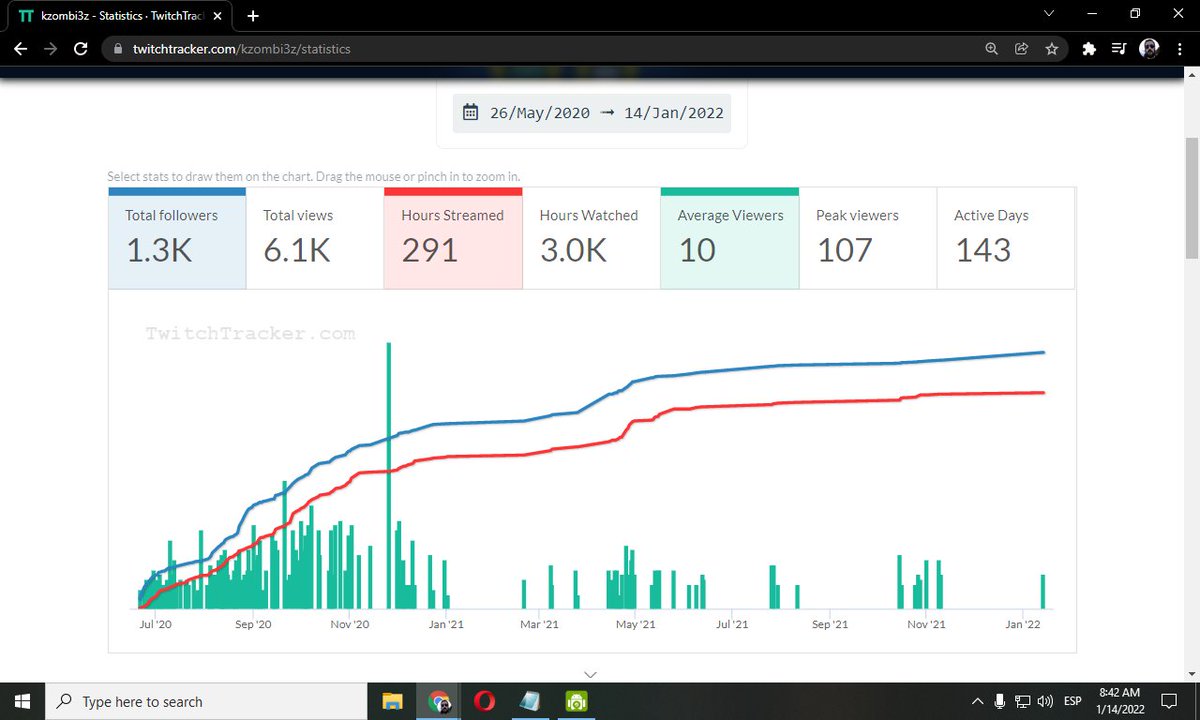
Task: Bookmark this page with the star icon
Action: point(1051,48)
